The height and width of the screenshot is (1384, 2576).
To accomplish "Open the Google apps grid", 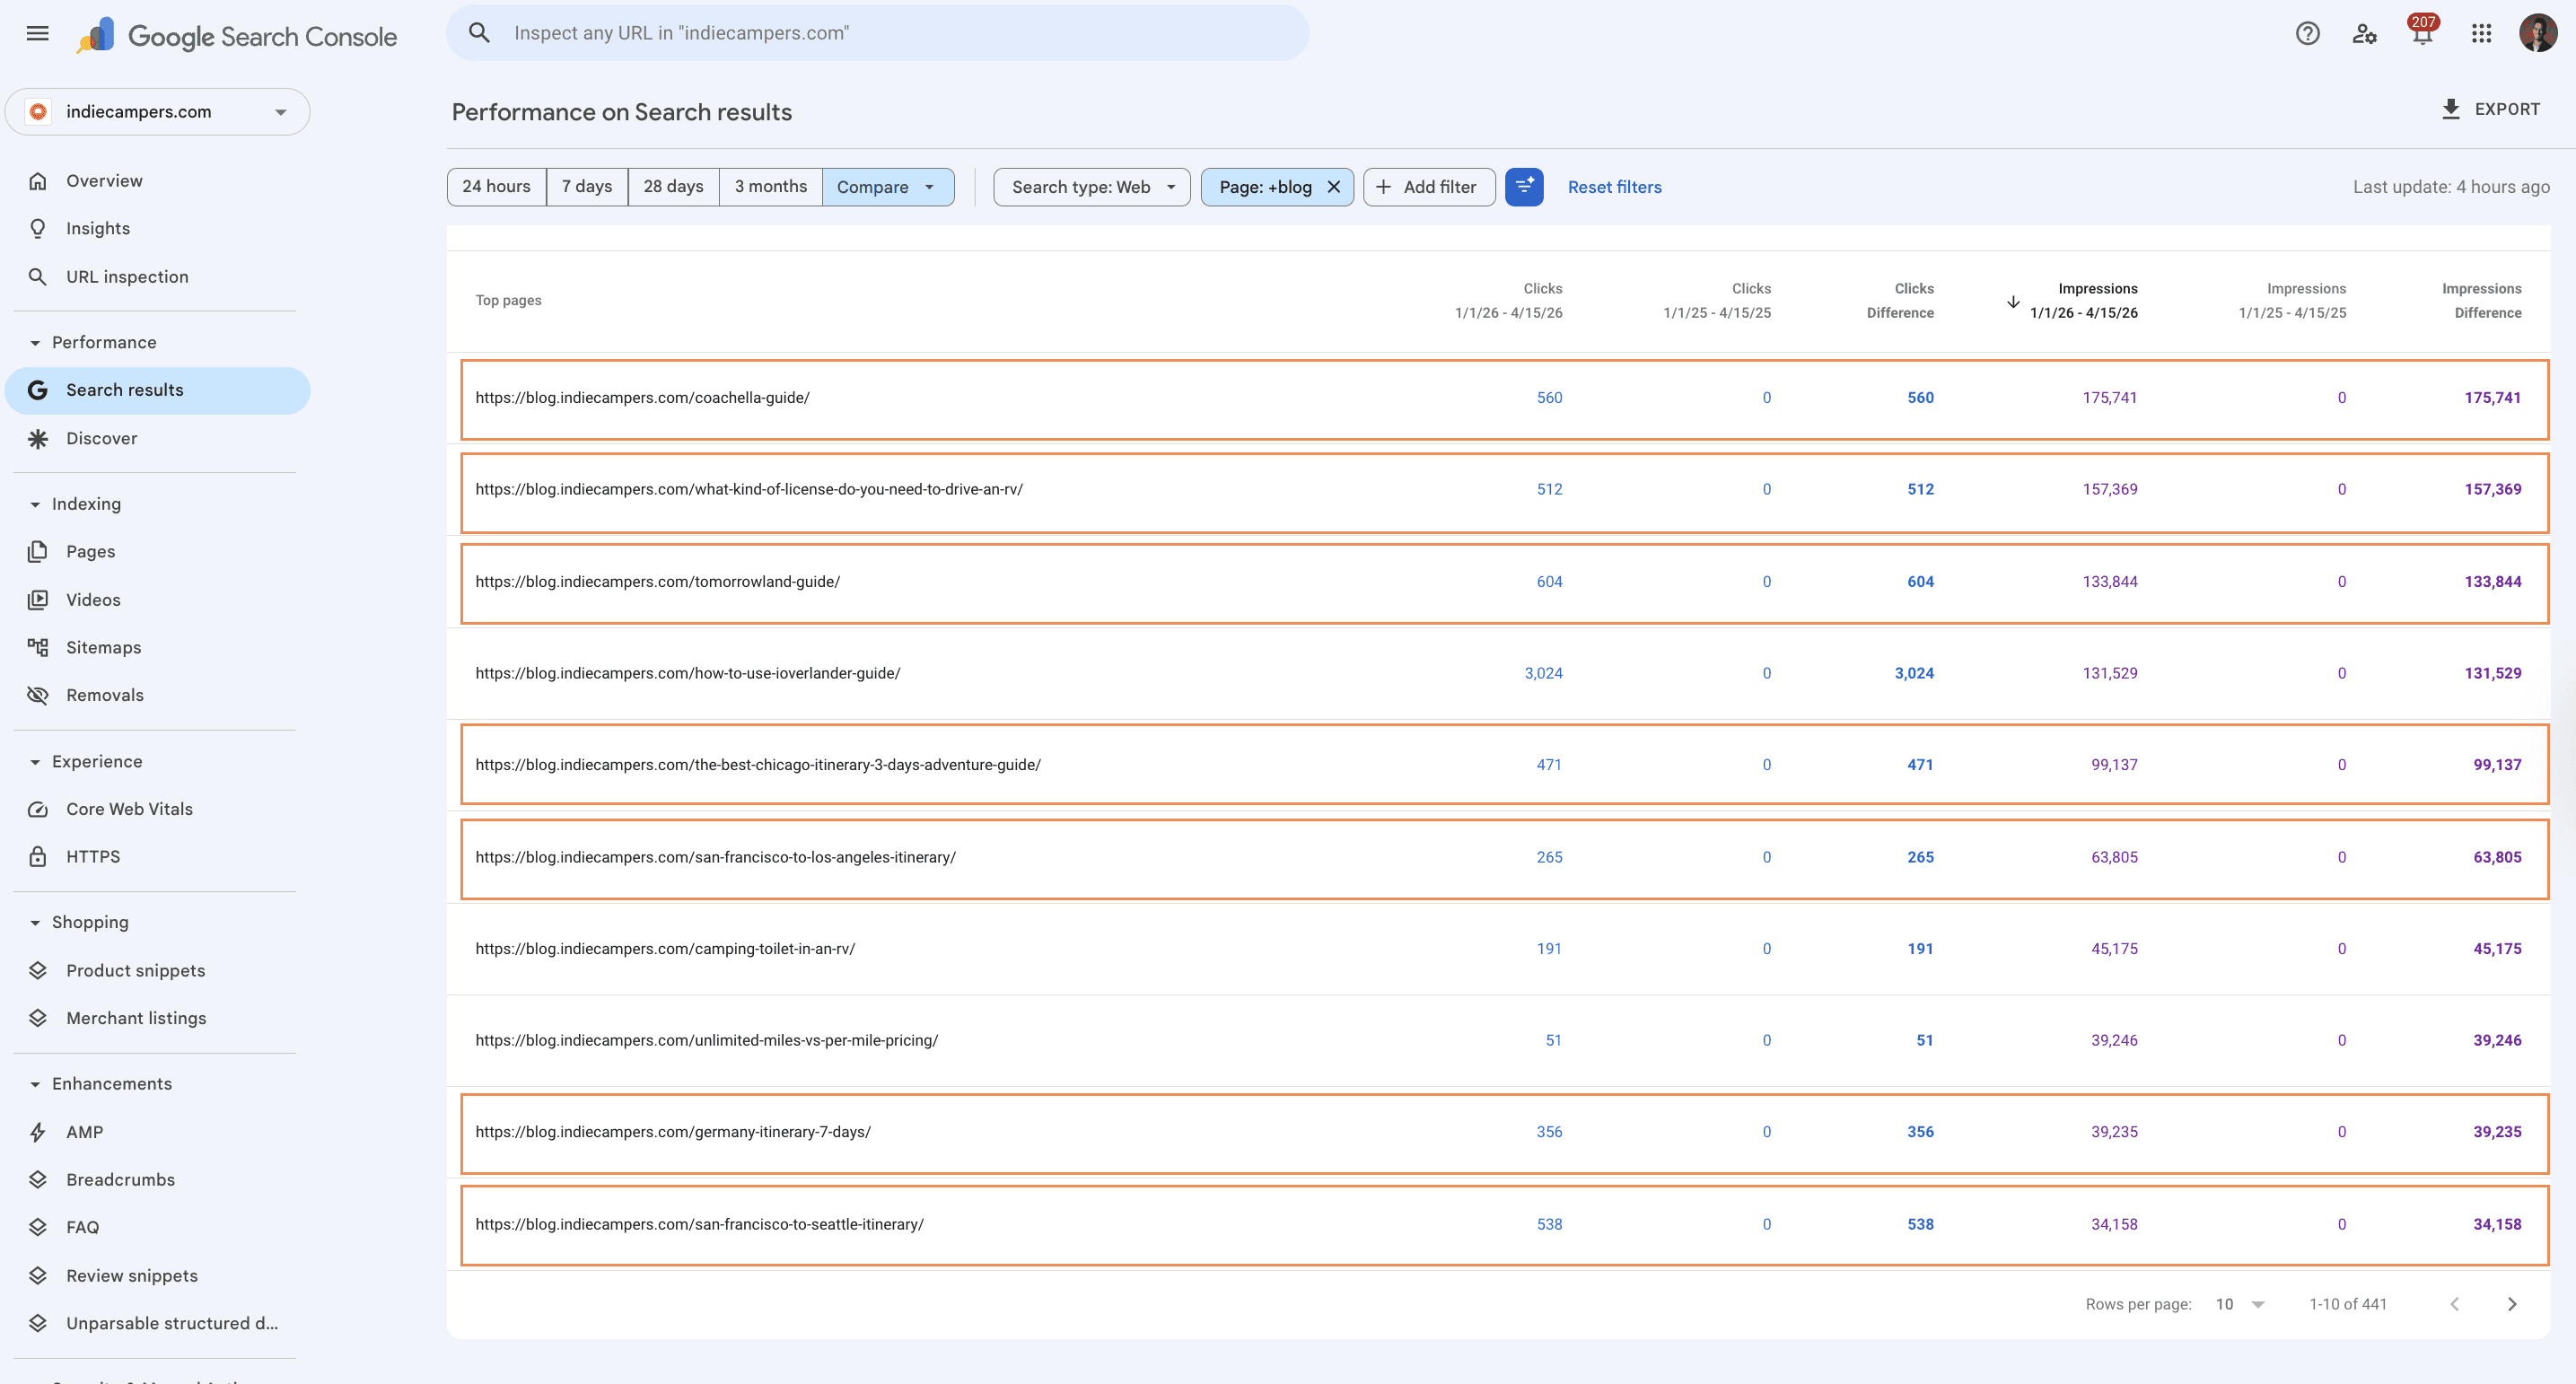I will coord(2481,34).
